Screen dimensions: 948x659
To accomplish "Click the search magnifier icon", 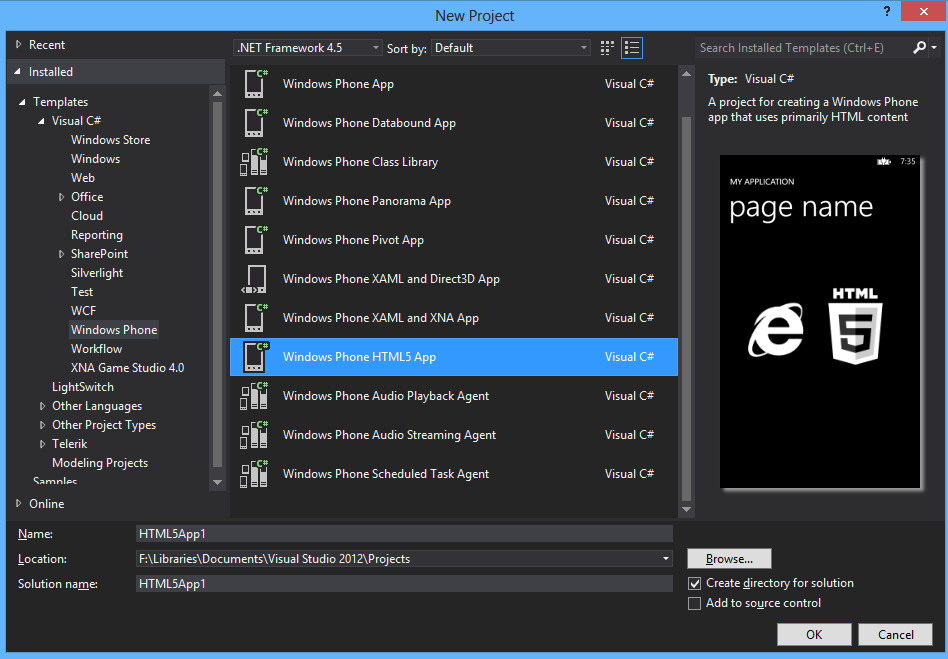I will click(x=920, y=48).
